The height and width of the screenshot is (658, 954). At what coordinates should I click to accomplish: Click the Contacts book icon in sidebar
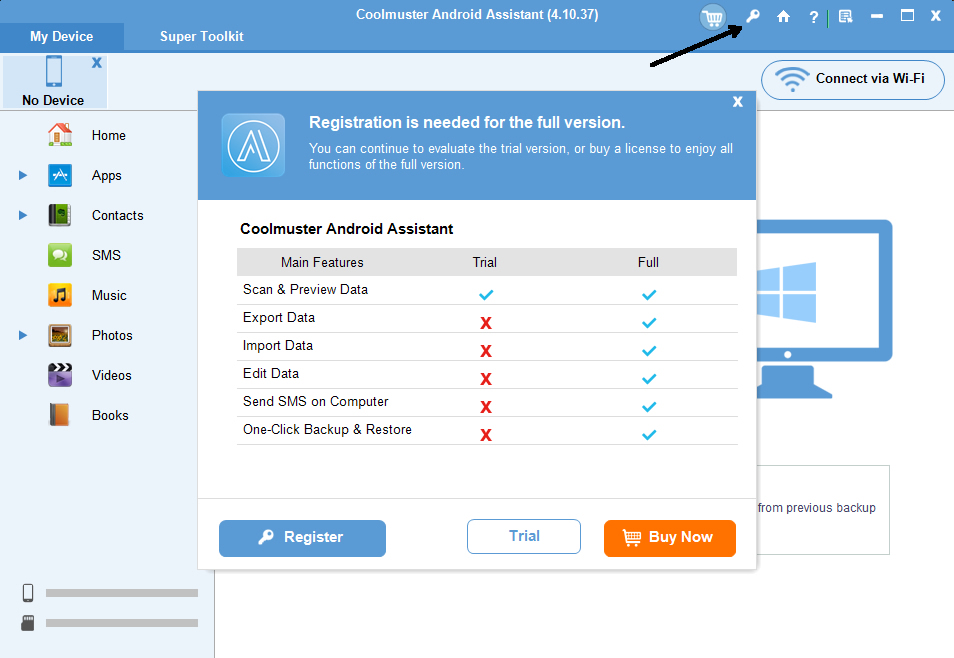point(60,215)
